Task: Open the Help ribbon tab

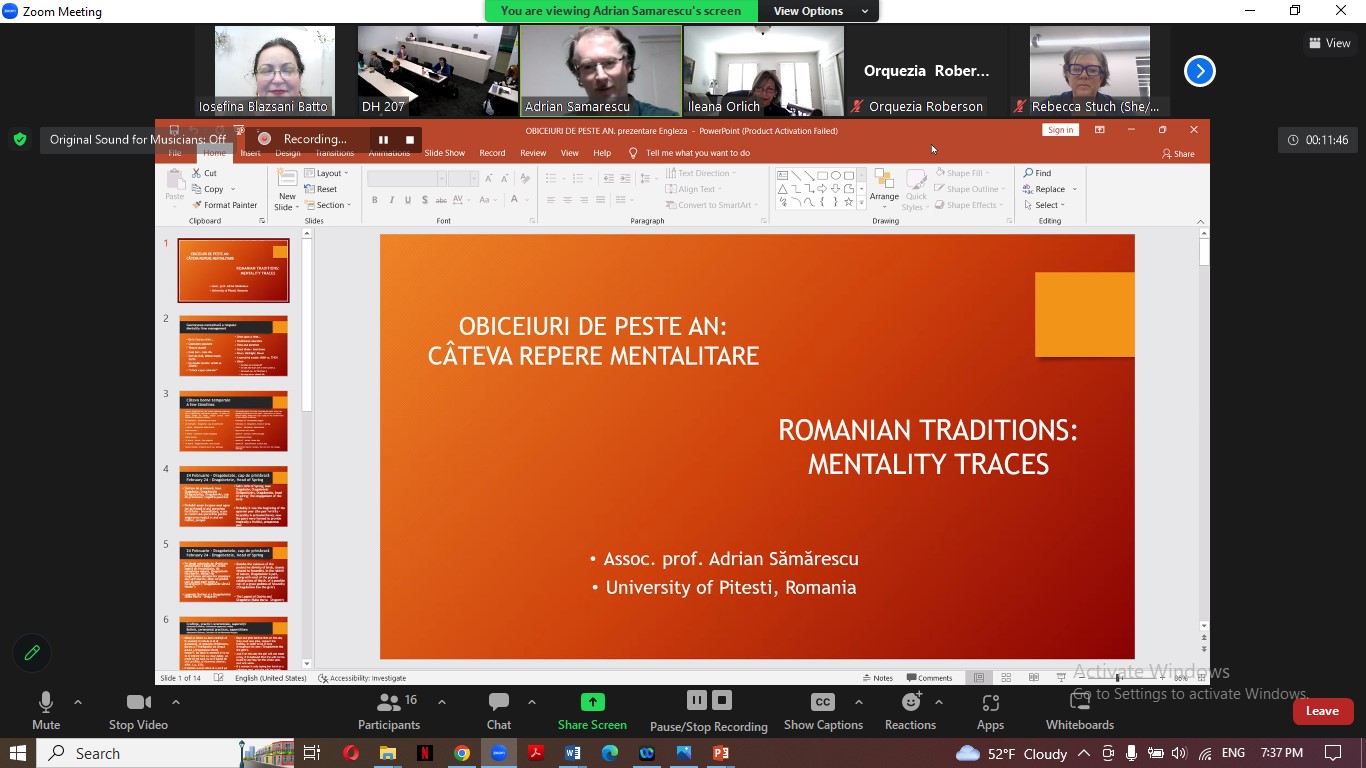Action: pos(602,153)
